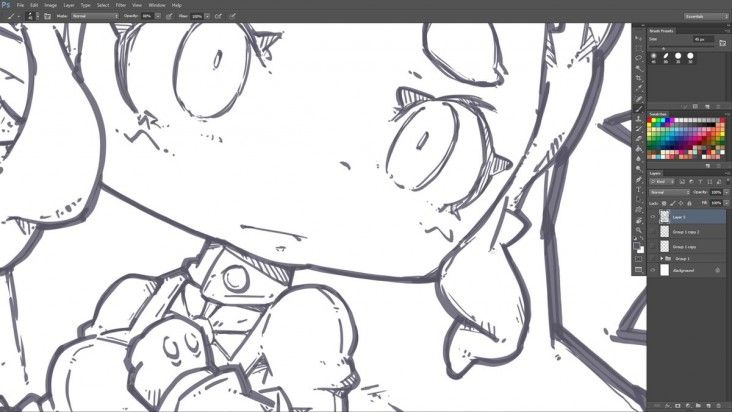
Task: Select the Lasso tool
Action: [638, 58]
